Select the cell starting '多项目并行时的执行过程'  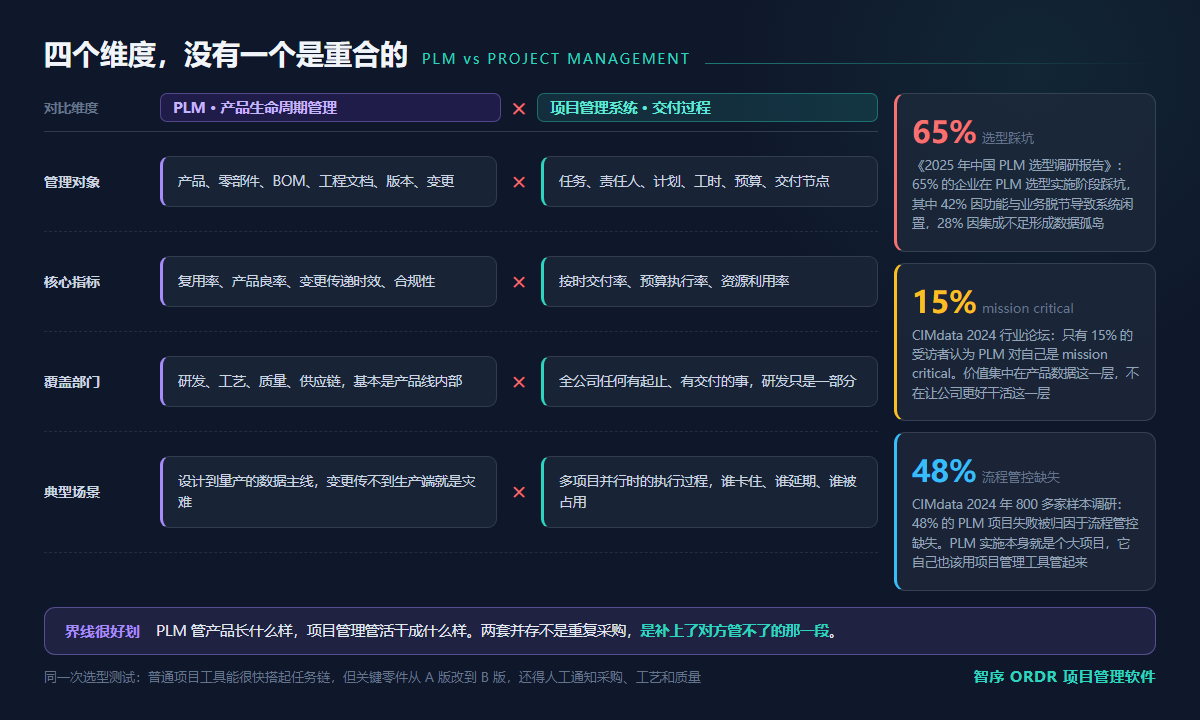click(709, 491)
